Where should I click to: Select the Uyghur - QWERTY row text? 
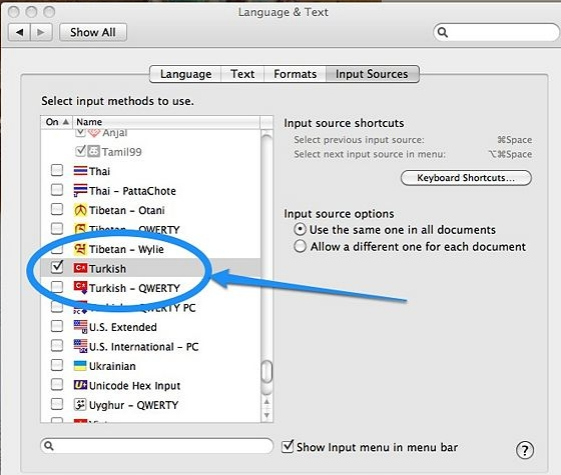[133, 405]
